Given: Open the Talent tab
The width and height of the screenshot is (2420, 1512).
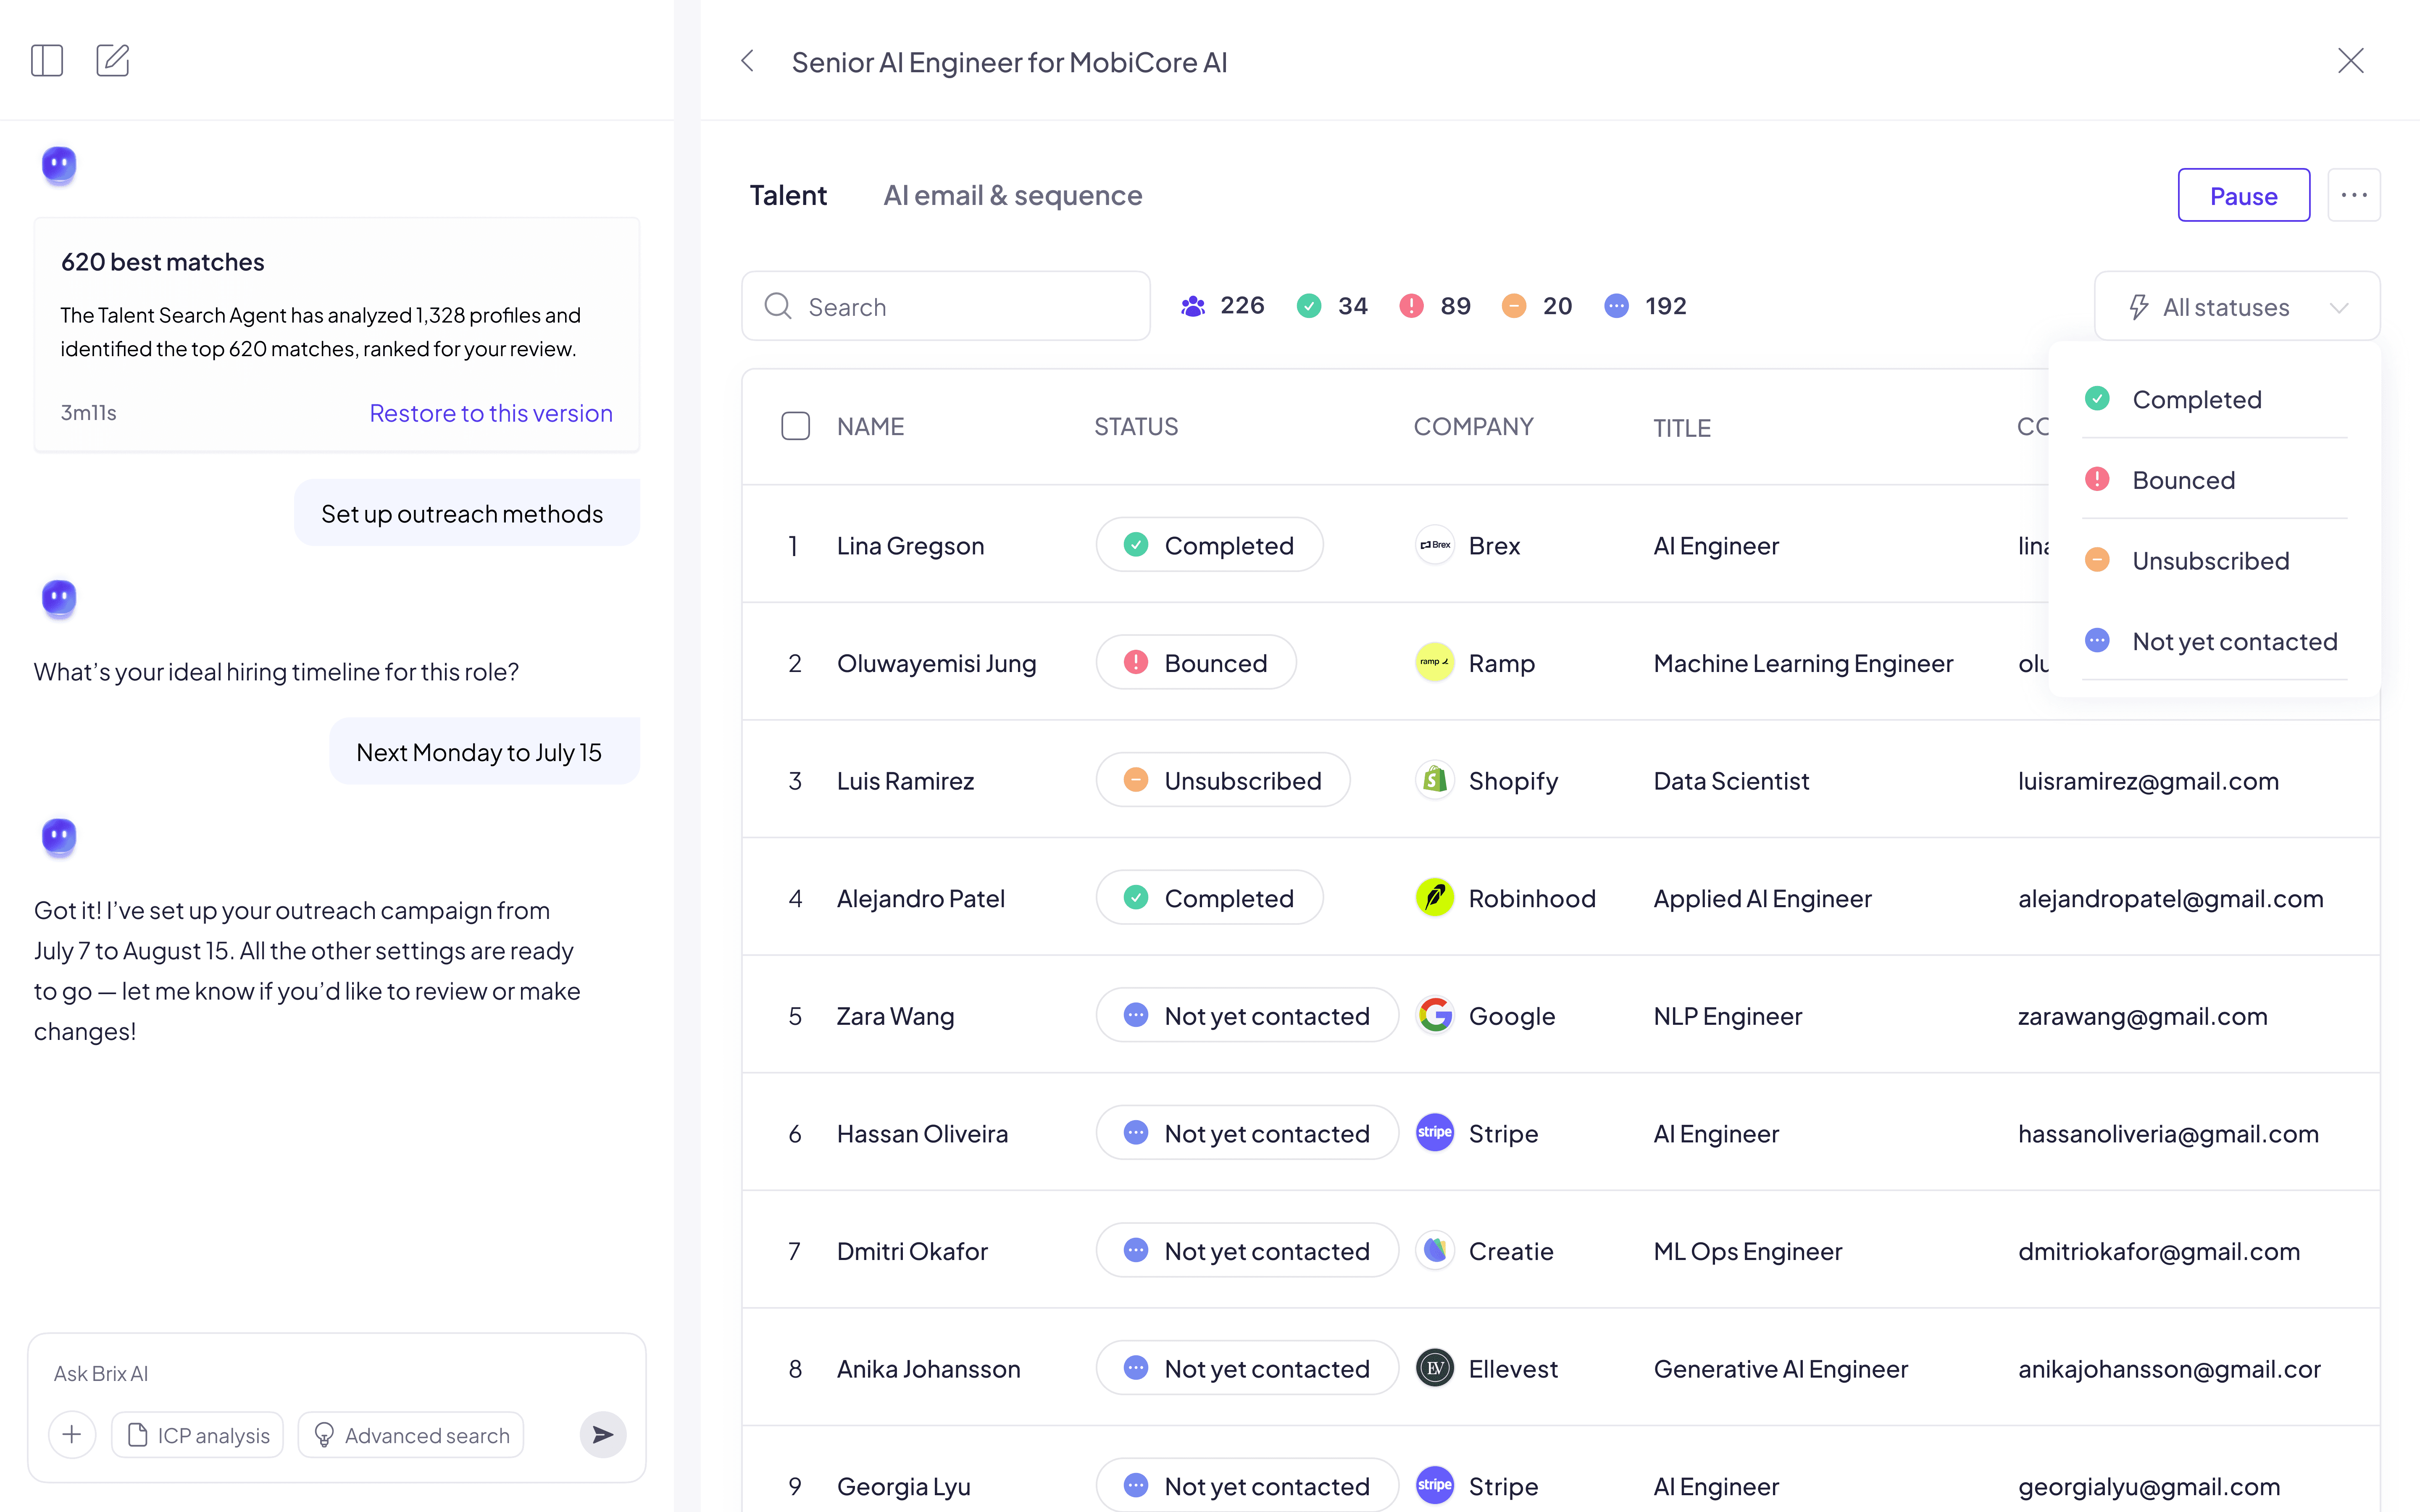Looking at the screenshot, I should coord(788,195).
